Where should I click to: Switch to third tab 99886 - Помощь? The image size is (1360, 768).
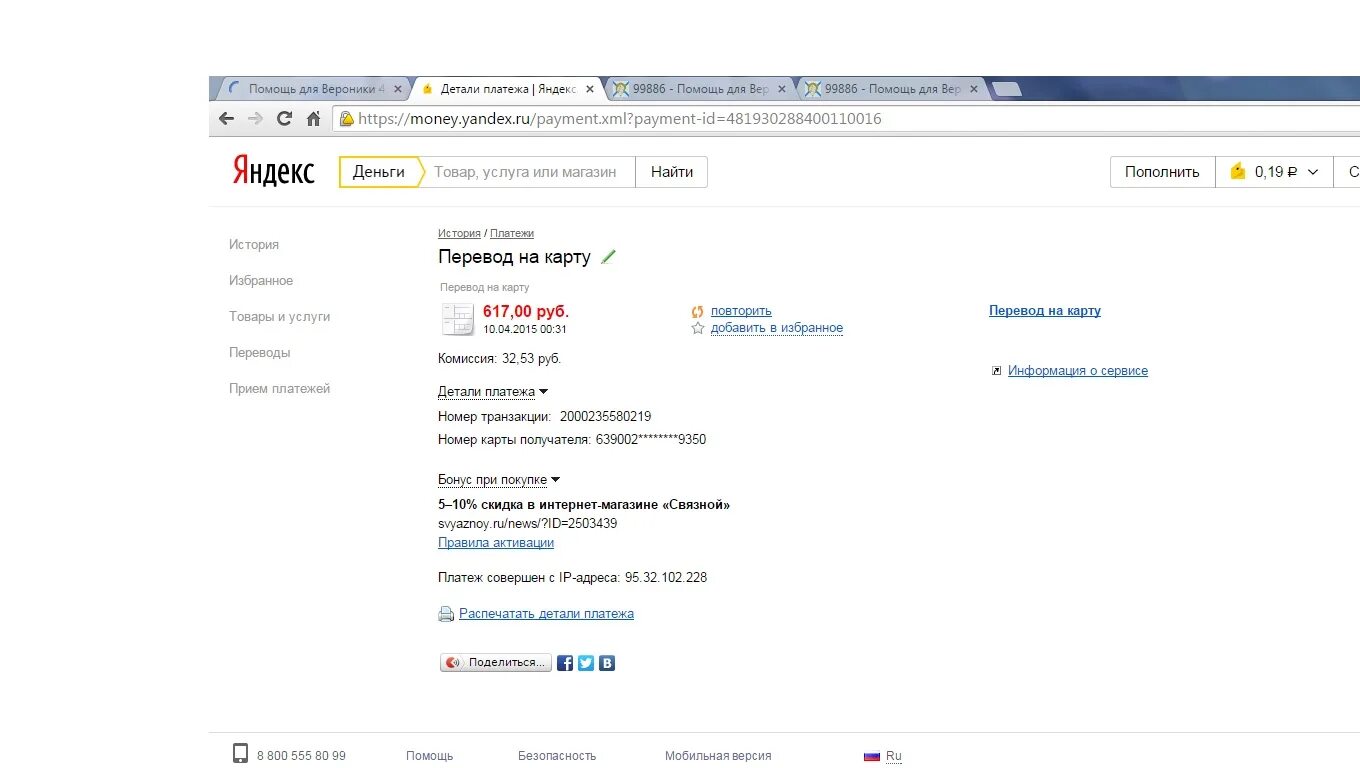tap(698, 89)
